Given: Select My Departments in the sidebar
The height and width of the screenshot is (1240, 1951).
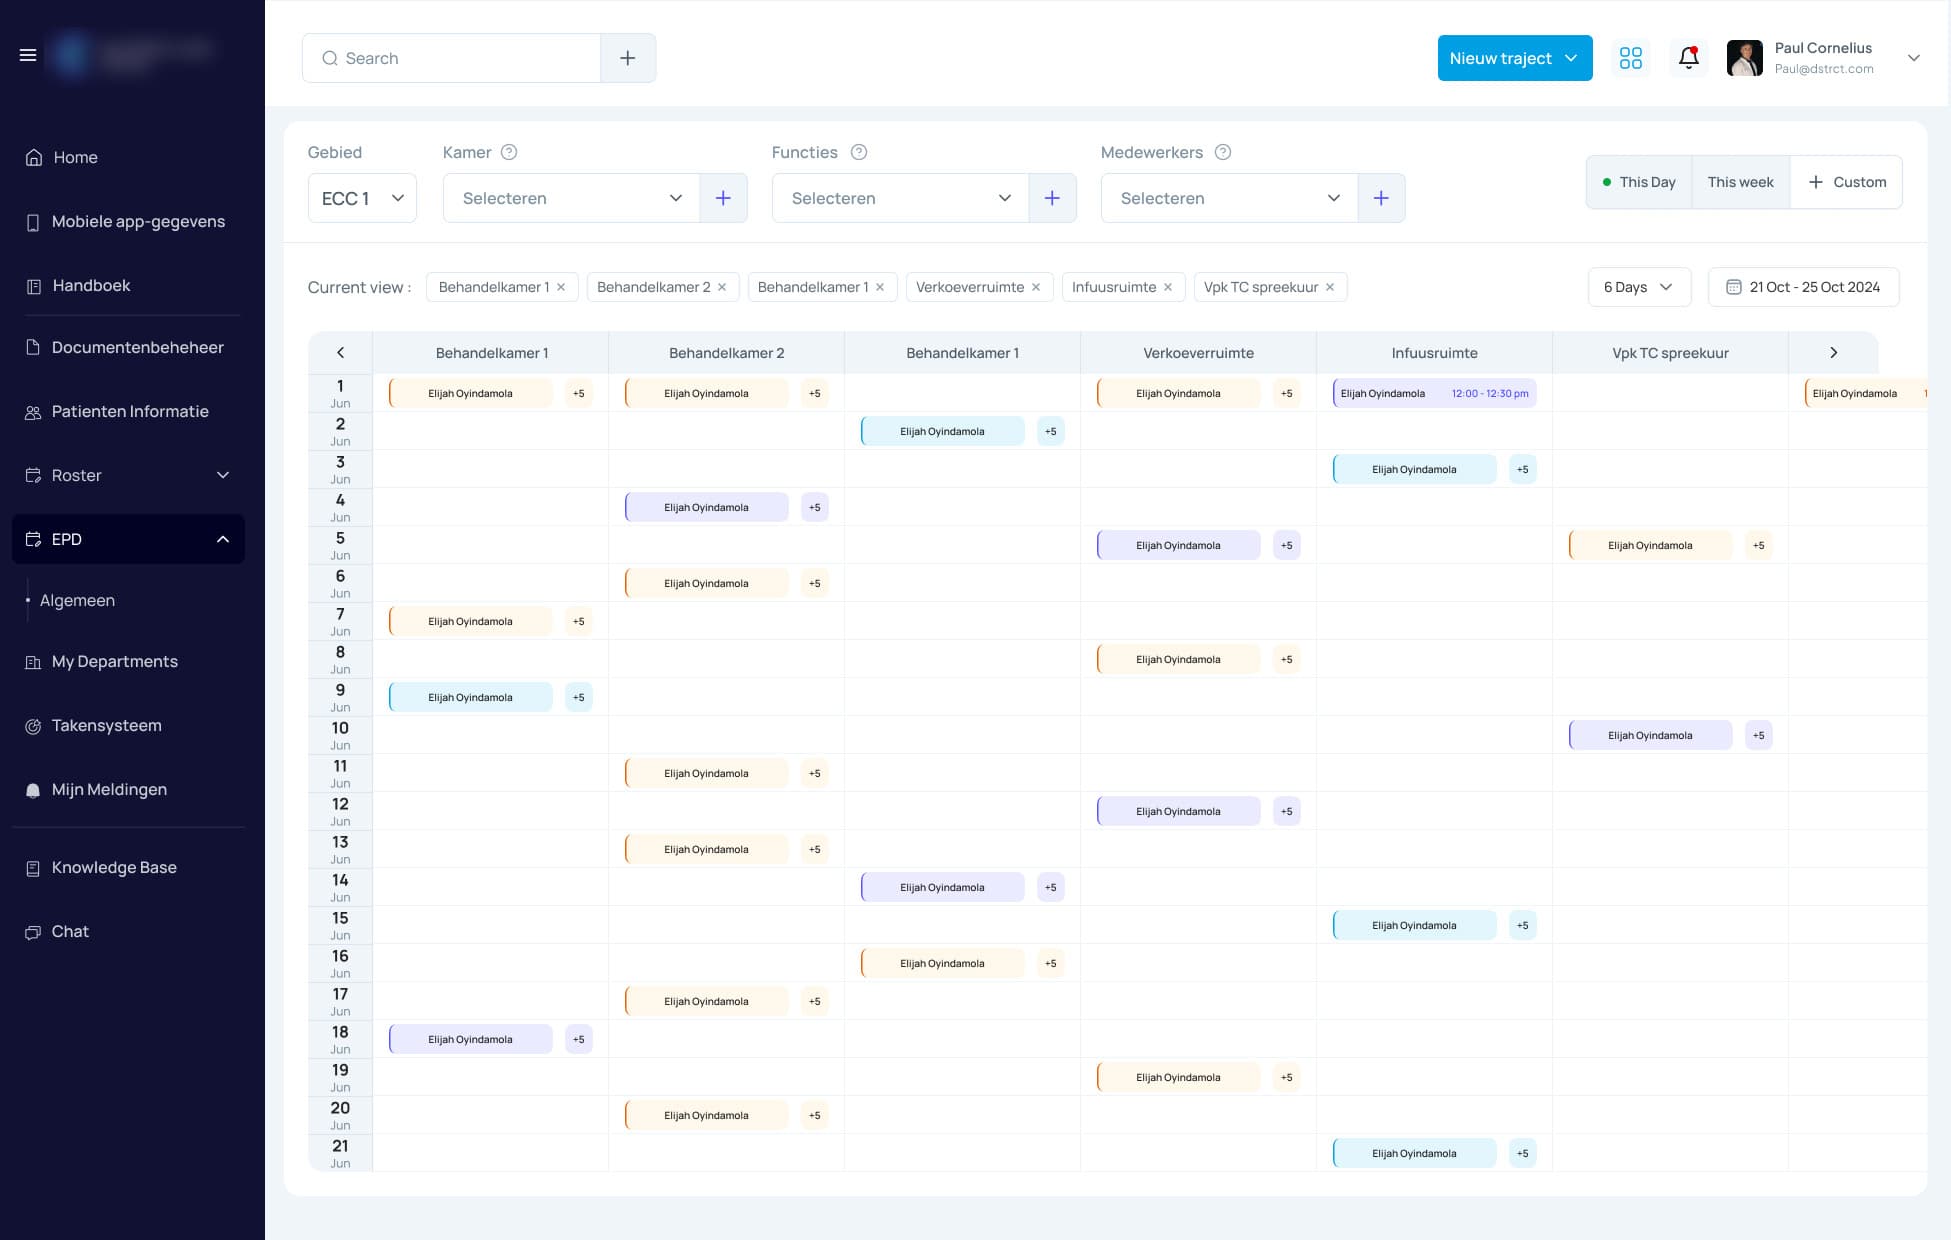Looking at the screenshot, I should (114, 661).
